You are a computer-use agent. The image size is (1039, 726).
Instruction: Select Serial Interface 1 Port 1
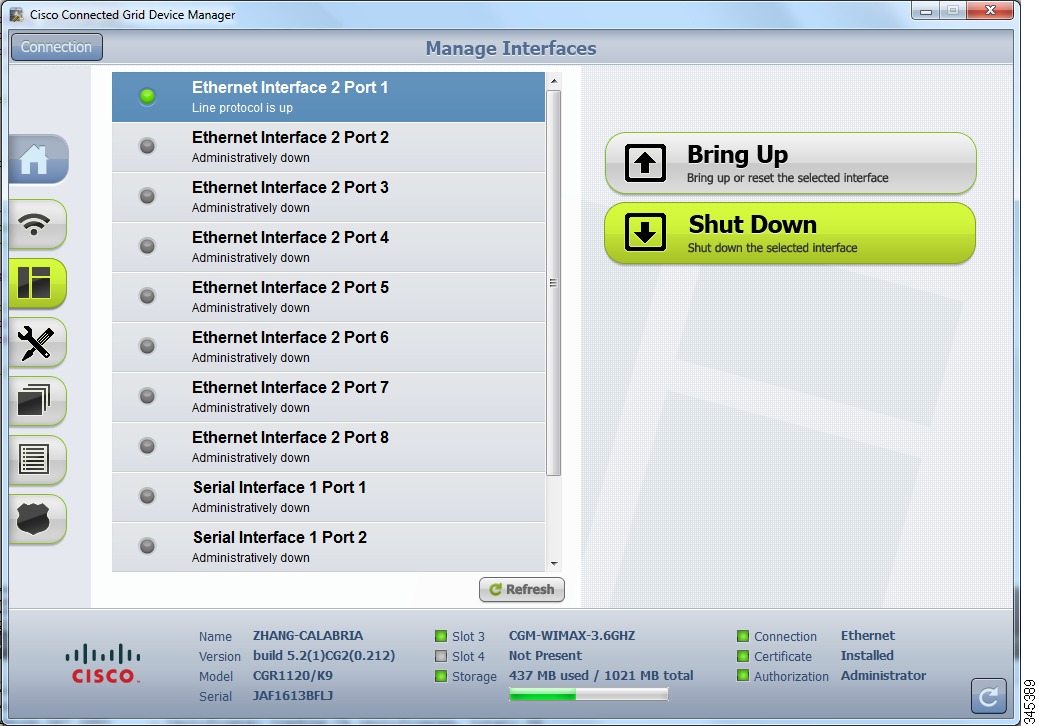pyautogui.click(x=328, y=497)
